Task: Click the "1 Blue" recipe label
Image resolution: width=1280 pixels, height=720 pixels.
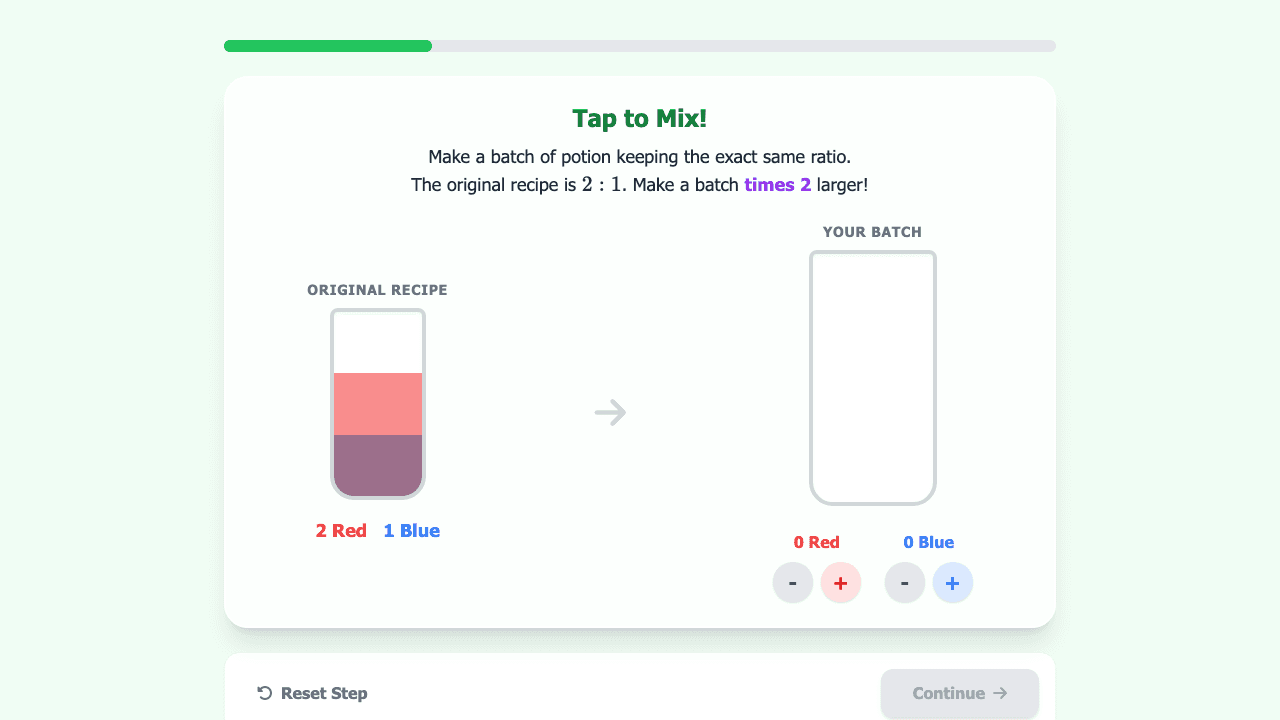Action: coord(412,531)
